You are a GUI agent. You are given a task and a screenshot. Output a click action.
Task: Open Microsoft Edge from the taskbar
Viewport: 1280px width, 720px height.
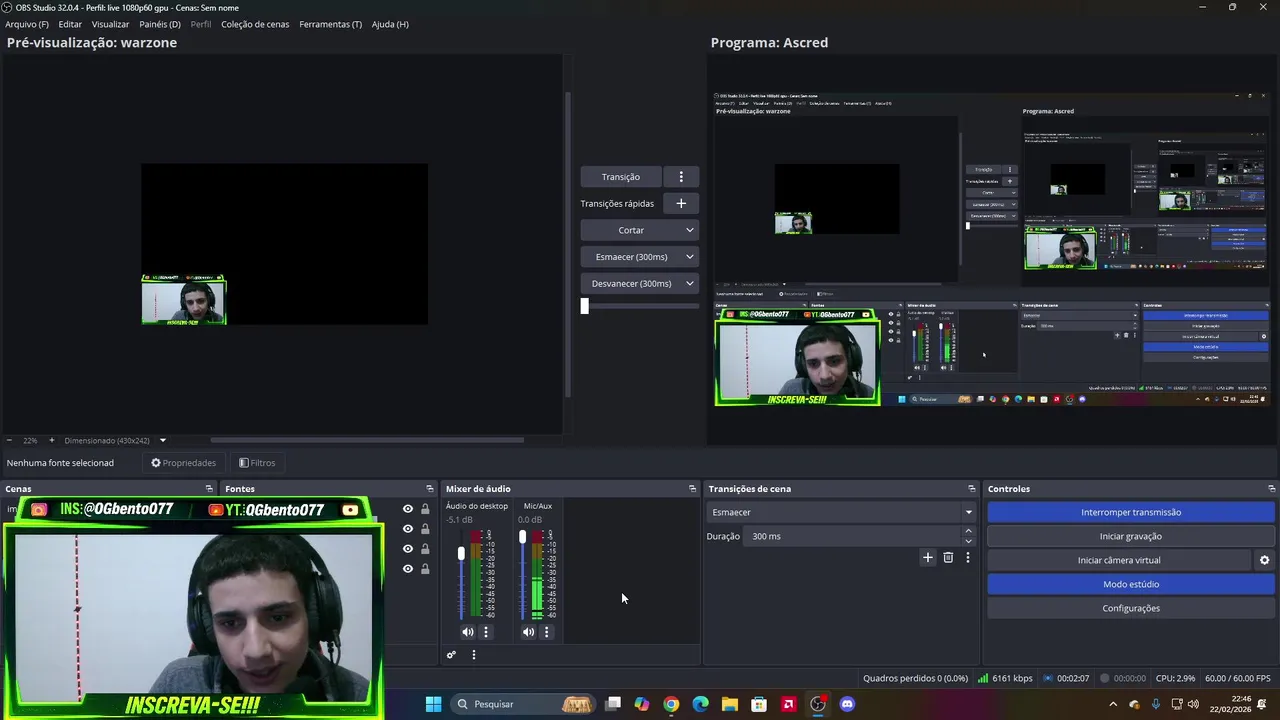pos(700,704)
